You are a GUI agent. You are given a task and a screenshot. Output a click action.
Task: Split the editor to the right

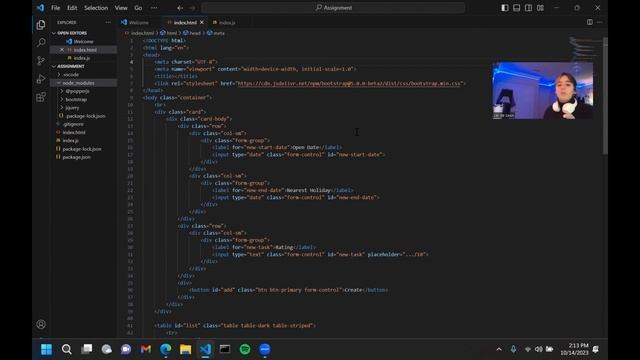(x=590, y=22)
